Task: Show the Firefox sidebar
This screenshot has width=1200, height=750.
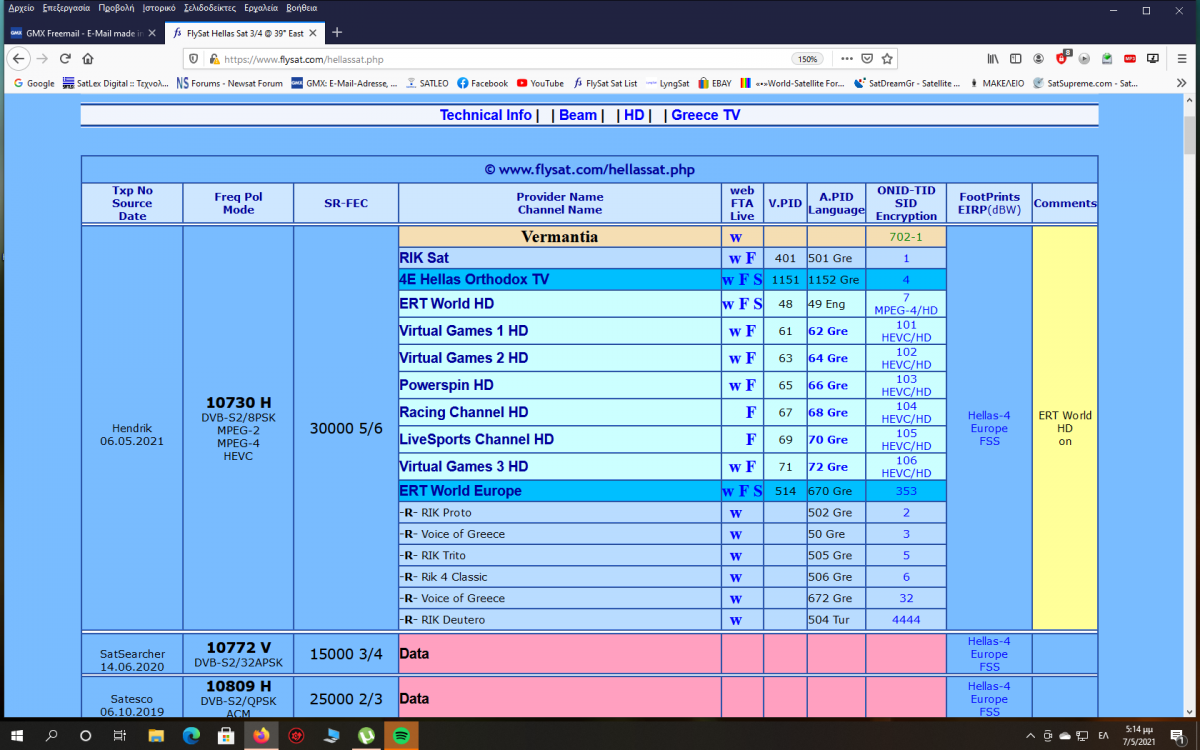Action: click(1016, 59)
